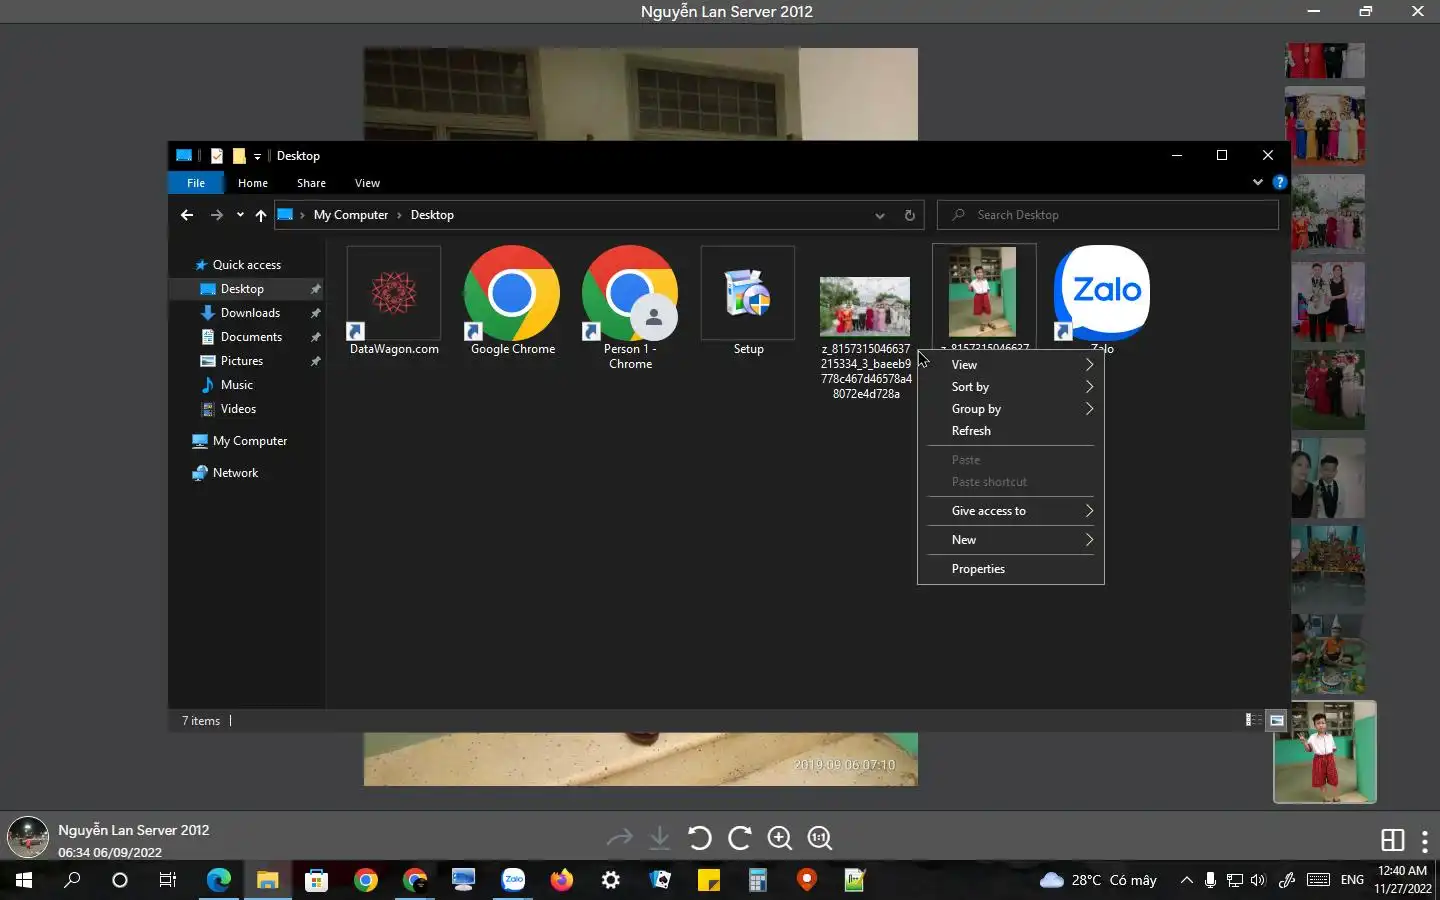Forward the photo using the viewer's share arrow
Viewport: 1440px width, 900px height.
(620, 837)
